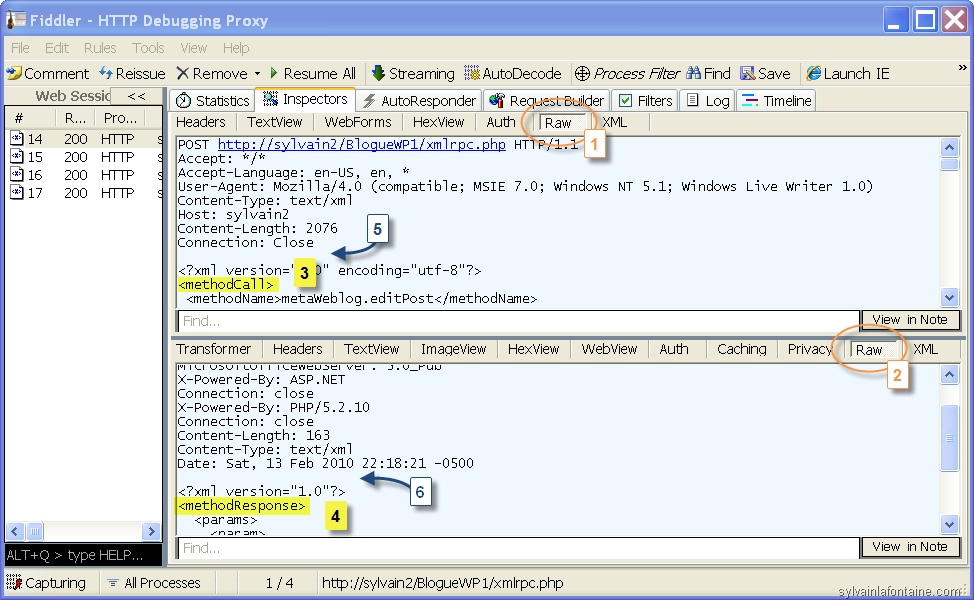Toggle Capturing in status bar

(x=47, y=583)
